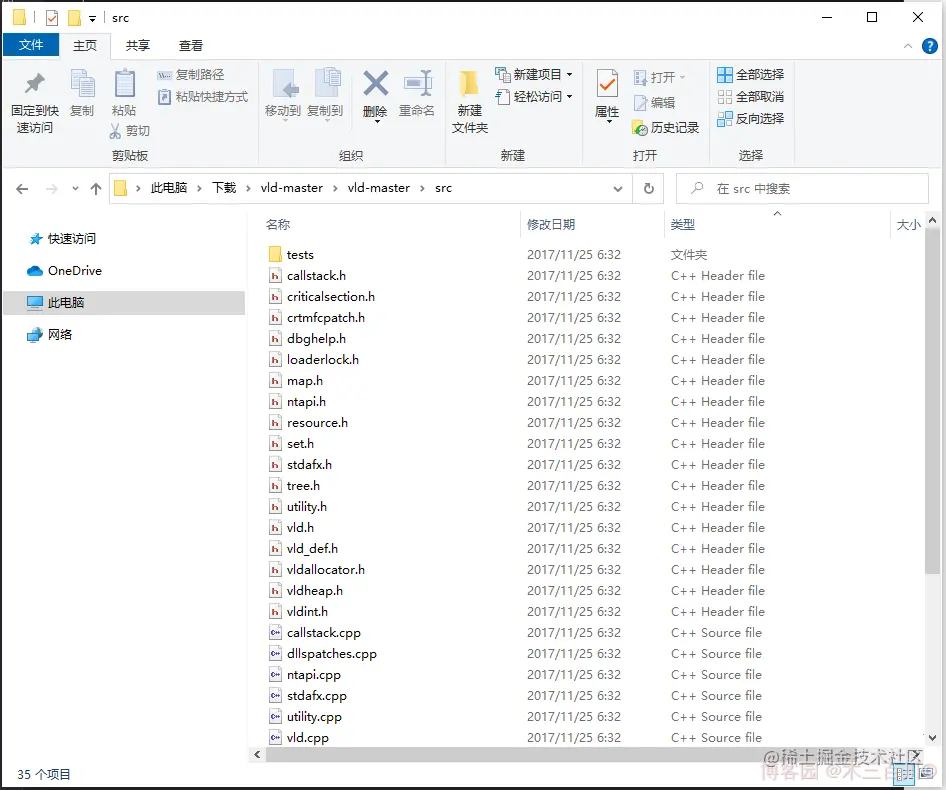Sort by Date modified (修改日期) header
This screenshot has height=790, width=946.
[551, 225]
